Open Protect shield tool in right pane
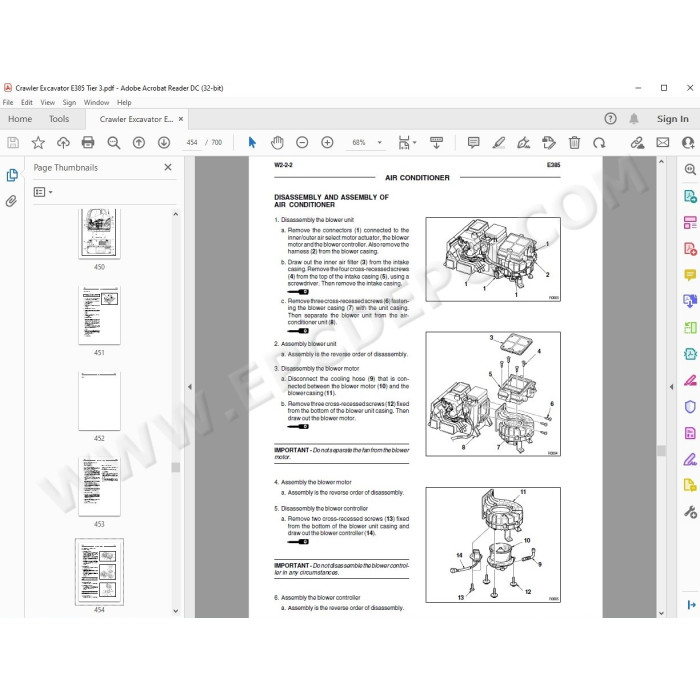Viewport: 700px width, 700px height. coord(690,407)
